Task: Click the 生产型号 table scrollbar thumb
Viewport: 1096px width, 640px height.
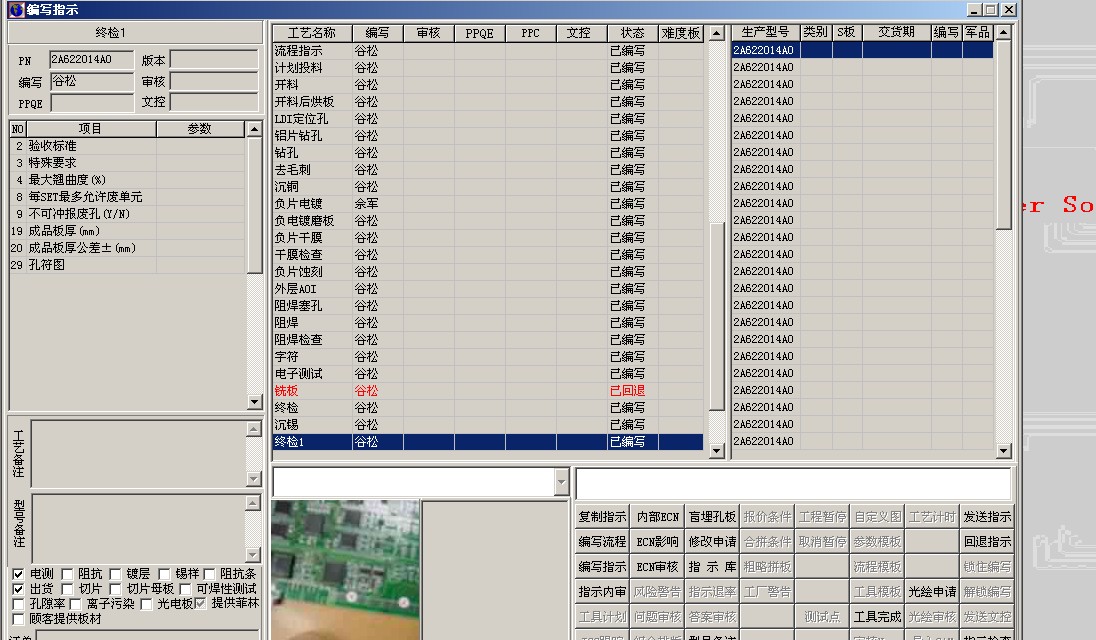Action: 1004,135
